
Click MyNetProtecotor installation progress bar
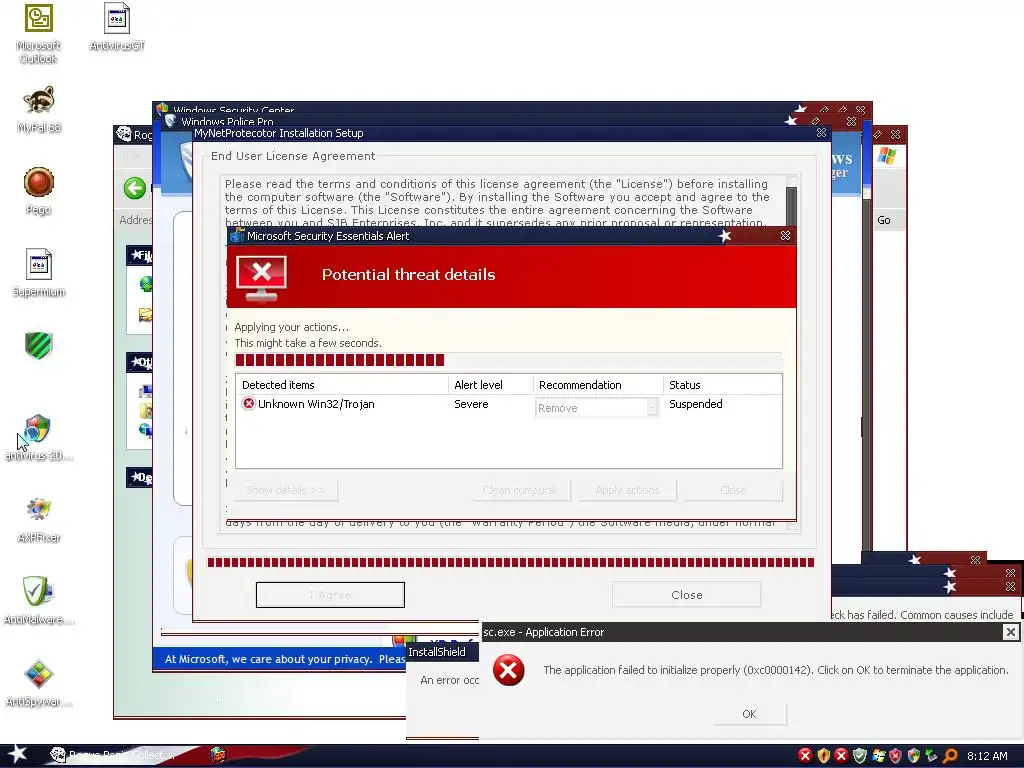tap(511, 562)
